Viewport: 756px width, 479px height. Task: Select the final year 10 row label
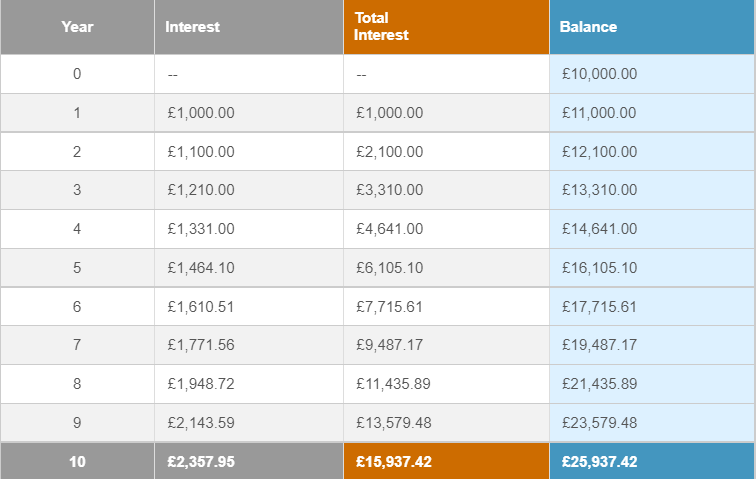[77, 462]
